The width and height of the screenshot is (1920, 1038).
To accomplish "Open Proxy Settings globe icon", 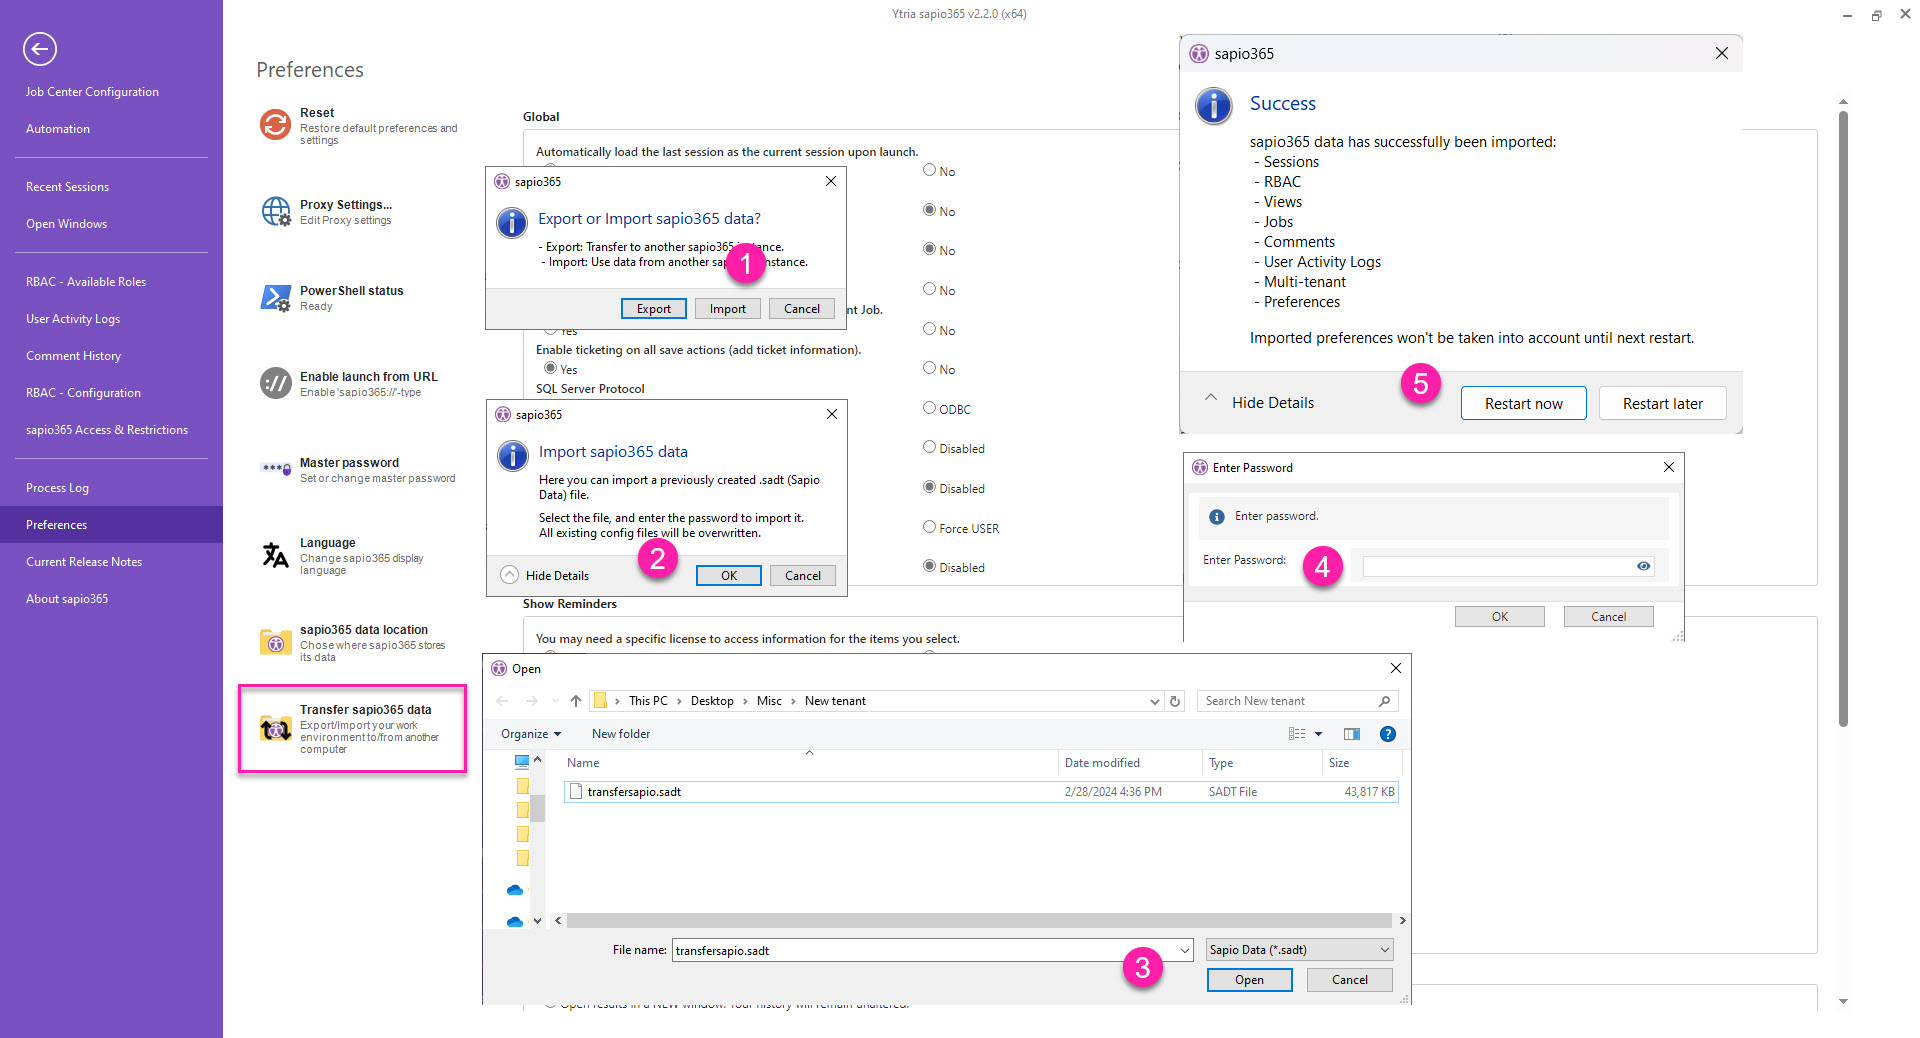I will tap(276, 211).
